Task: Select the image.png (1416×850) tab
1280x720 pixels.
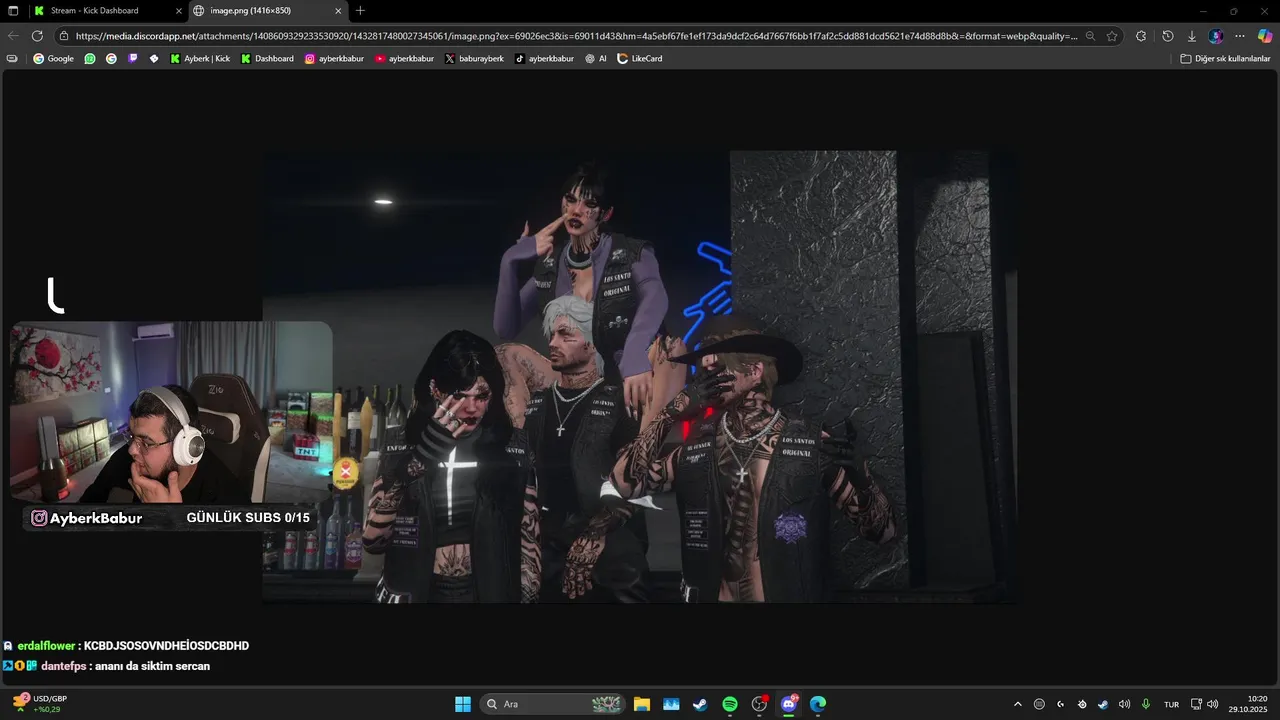Action: pos(267,11)
